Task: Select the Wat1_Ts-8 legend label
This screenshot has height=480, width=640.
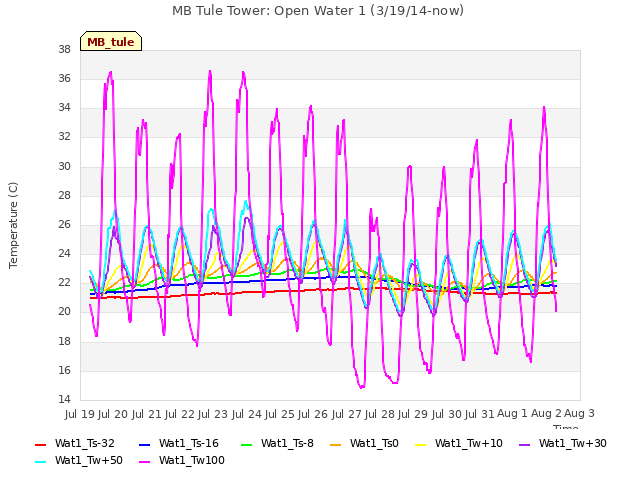Action: pos(287,443)
